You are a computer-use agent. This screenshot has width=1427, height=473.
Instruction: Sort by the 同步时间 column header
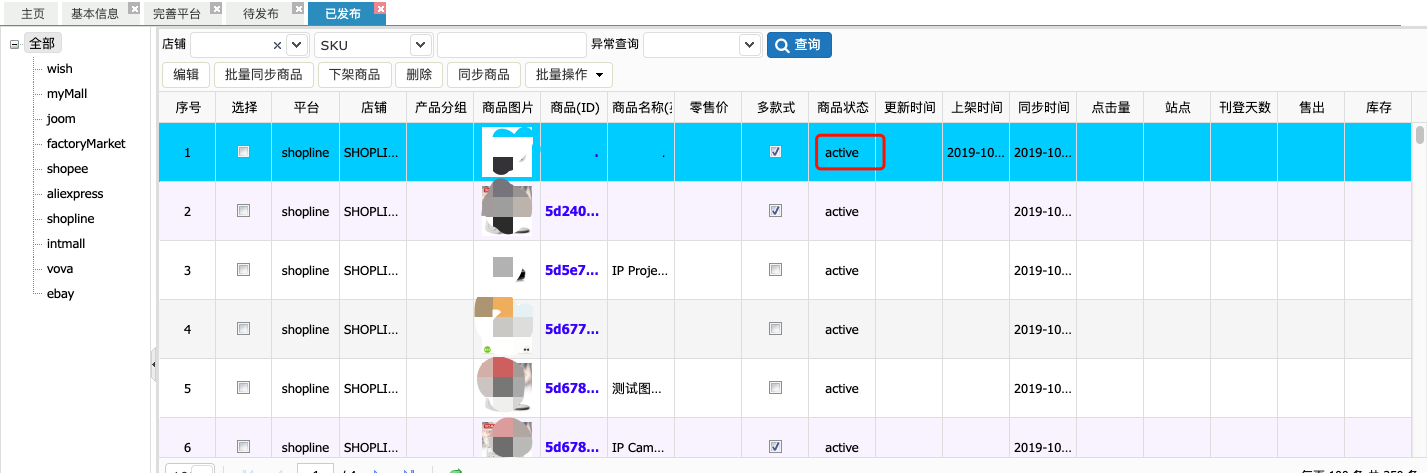[1043, 107]
